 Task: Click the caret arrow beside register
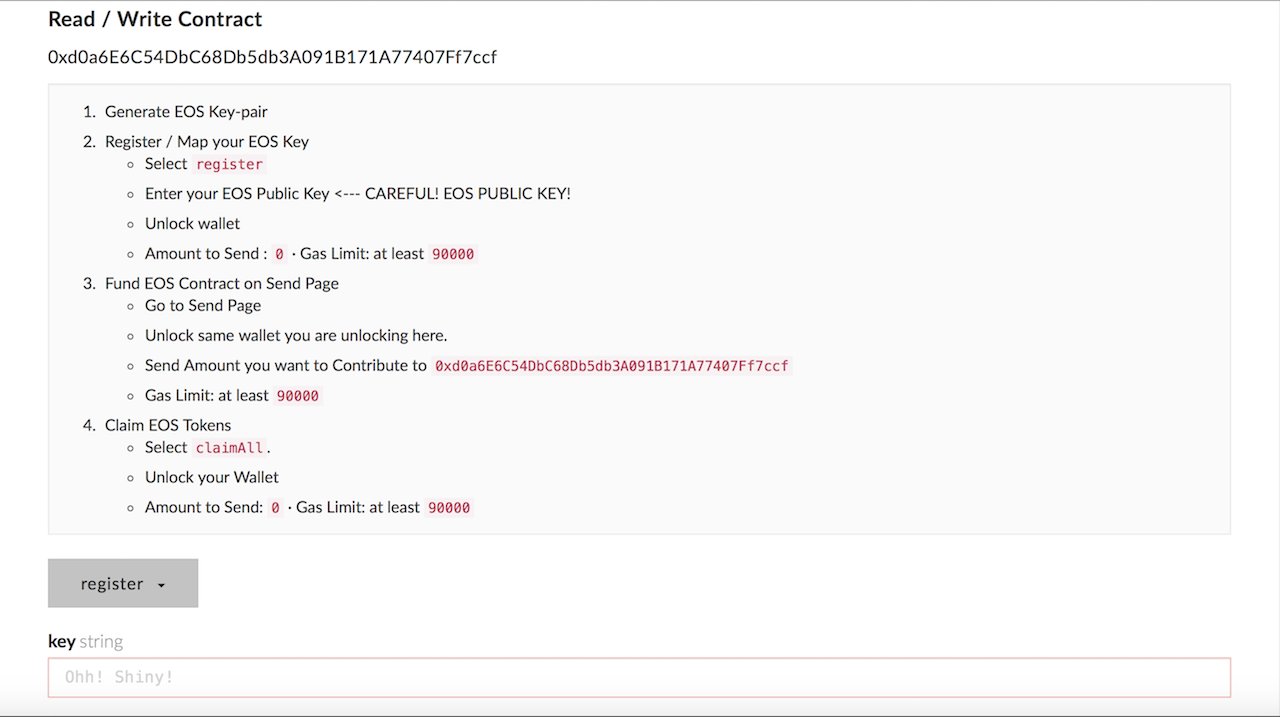(x=161, y=585)
